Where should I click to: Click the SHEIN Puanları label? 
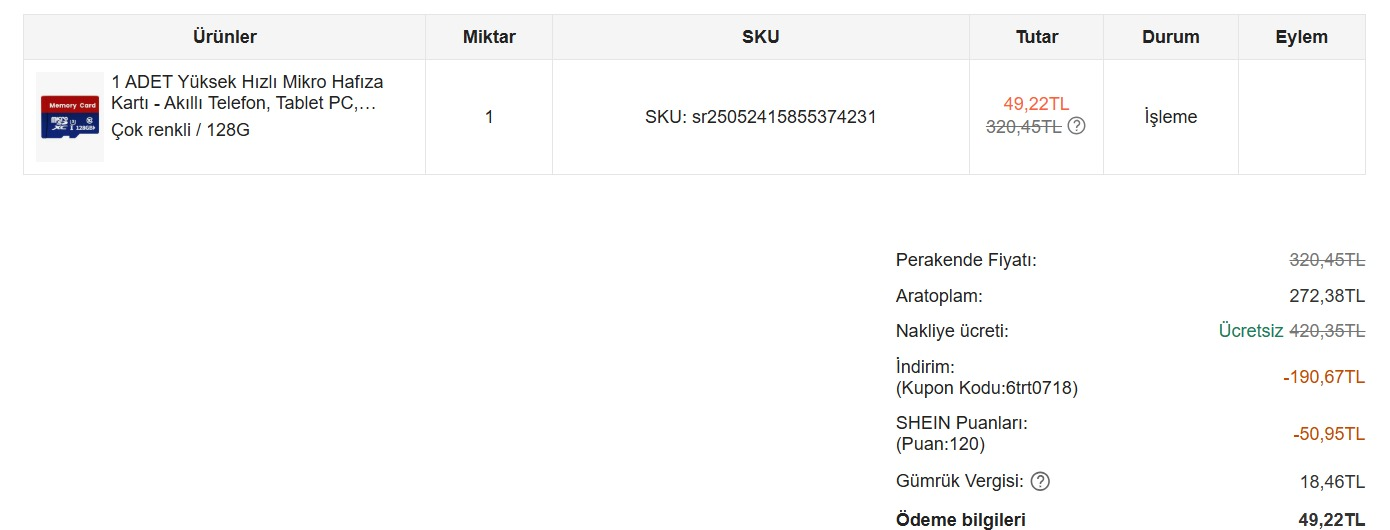[962, 423]
